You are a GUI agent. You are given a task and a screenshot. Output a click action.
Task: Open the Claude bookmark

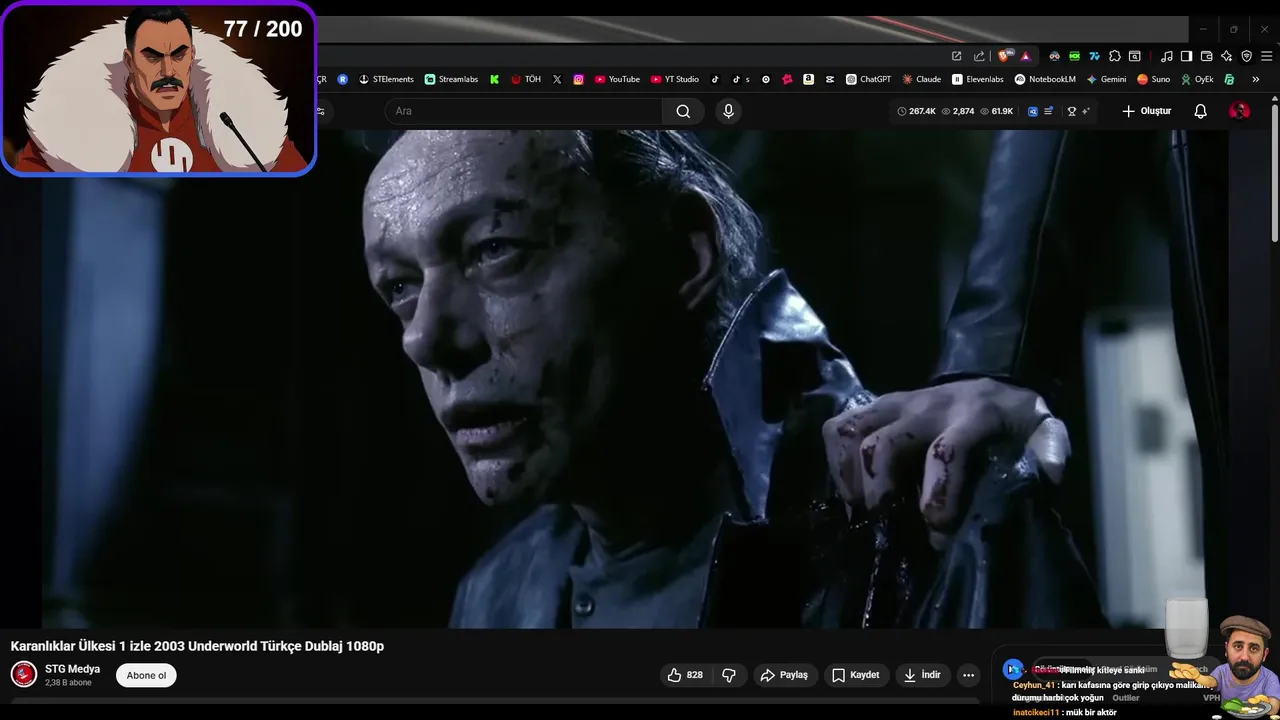click(x=922, y=79)
